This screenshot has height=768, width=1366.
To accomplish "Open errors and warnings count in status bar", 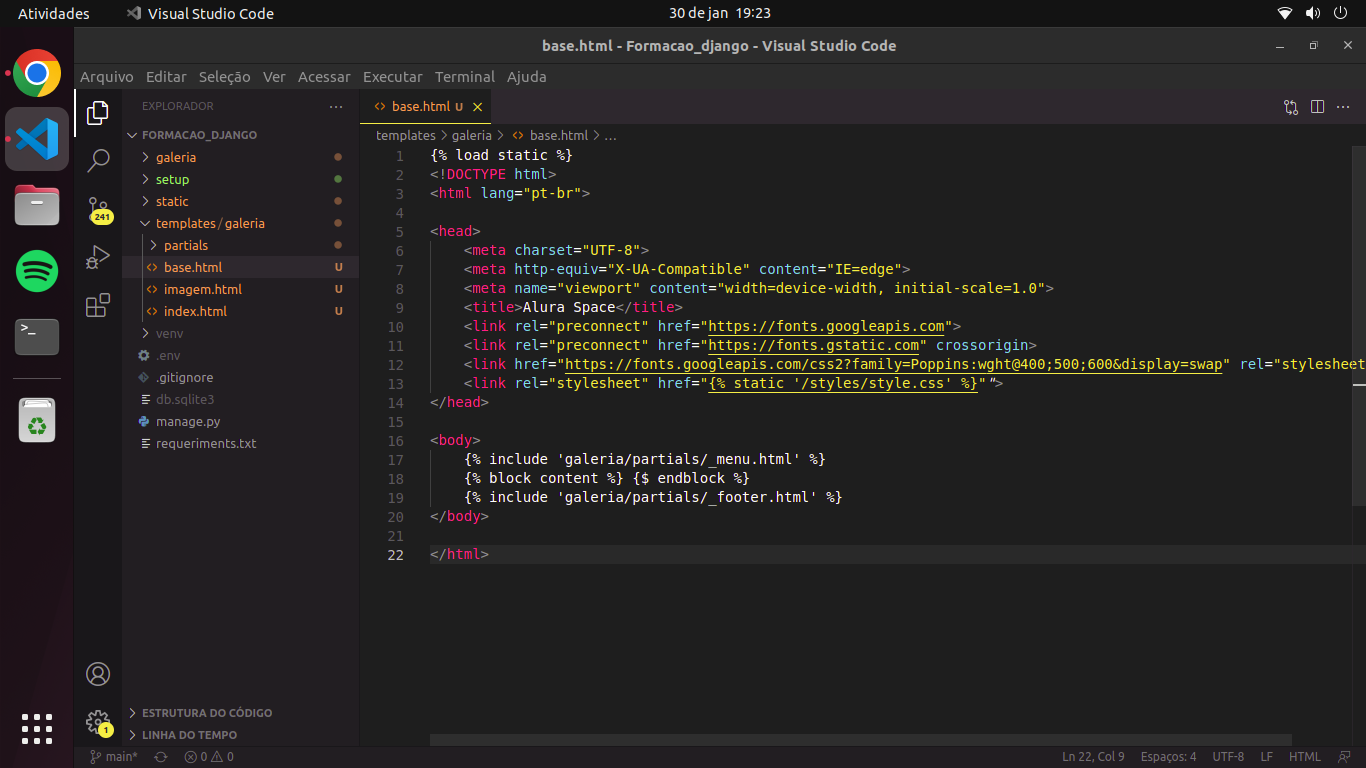I will click(208, 757).
